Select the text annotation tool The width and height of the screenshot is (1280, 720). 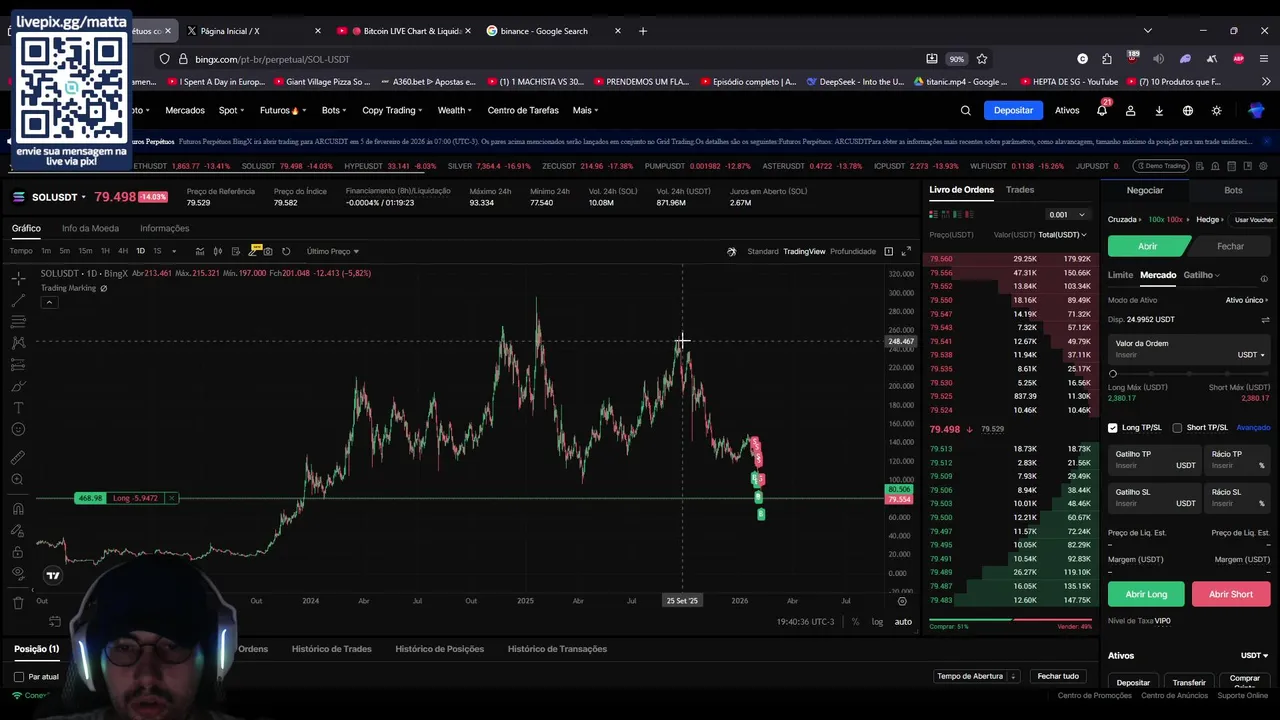[18, 407]
